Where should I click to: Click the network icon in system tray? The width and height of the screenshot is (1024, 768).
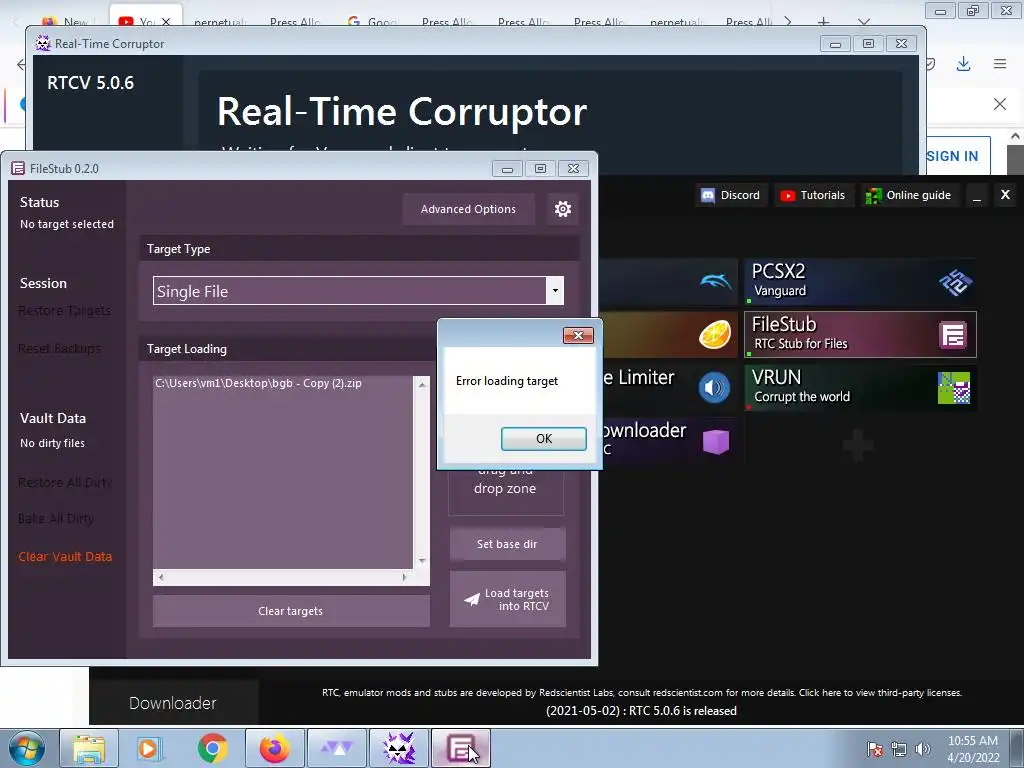pyautogui.click(x=899, y=749)
